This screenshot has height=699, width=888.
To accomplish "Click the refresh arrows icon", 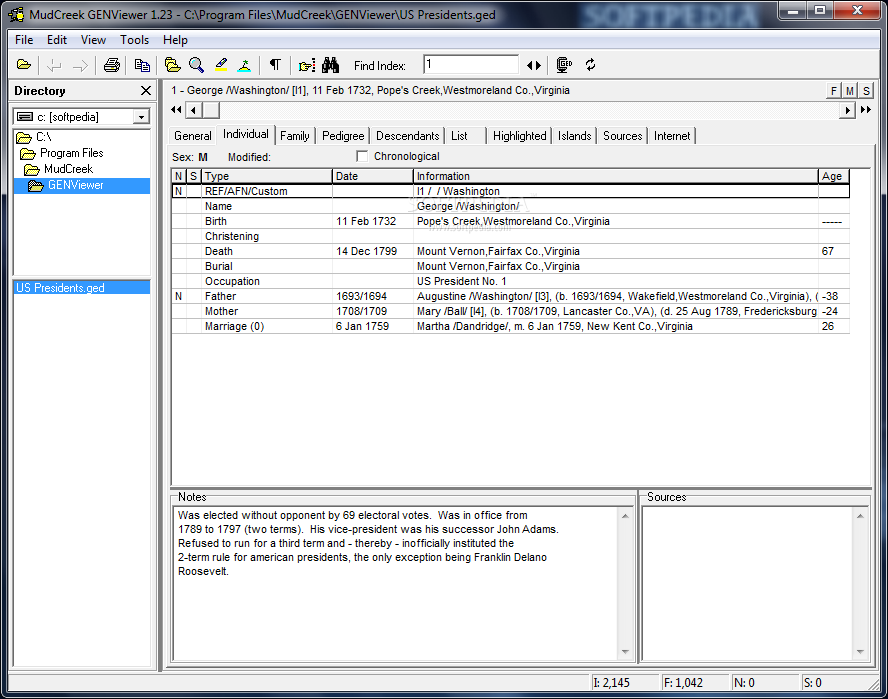I will point(591,65).
